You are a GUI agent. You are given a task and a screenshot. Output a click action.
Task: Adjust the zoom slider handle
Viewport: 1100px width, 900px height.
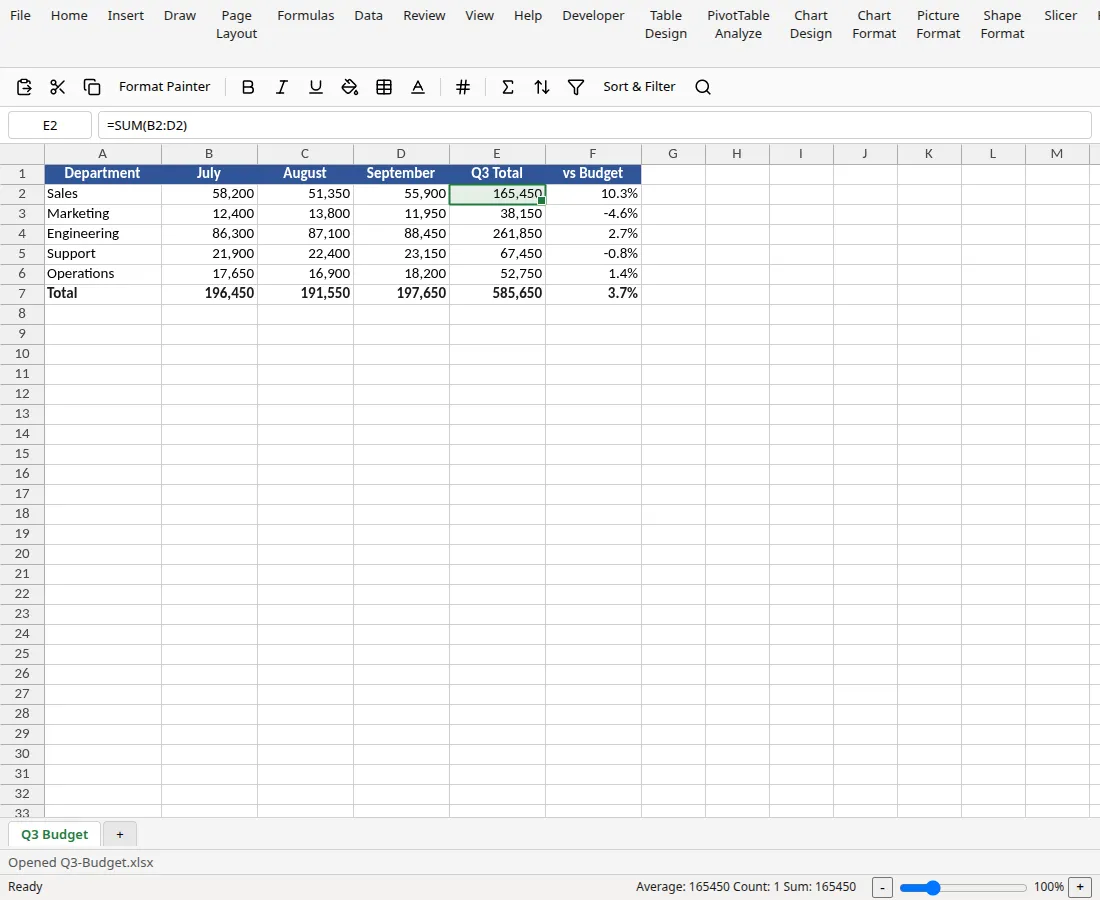(x=932, y=888)
